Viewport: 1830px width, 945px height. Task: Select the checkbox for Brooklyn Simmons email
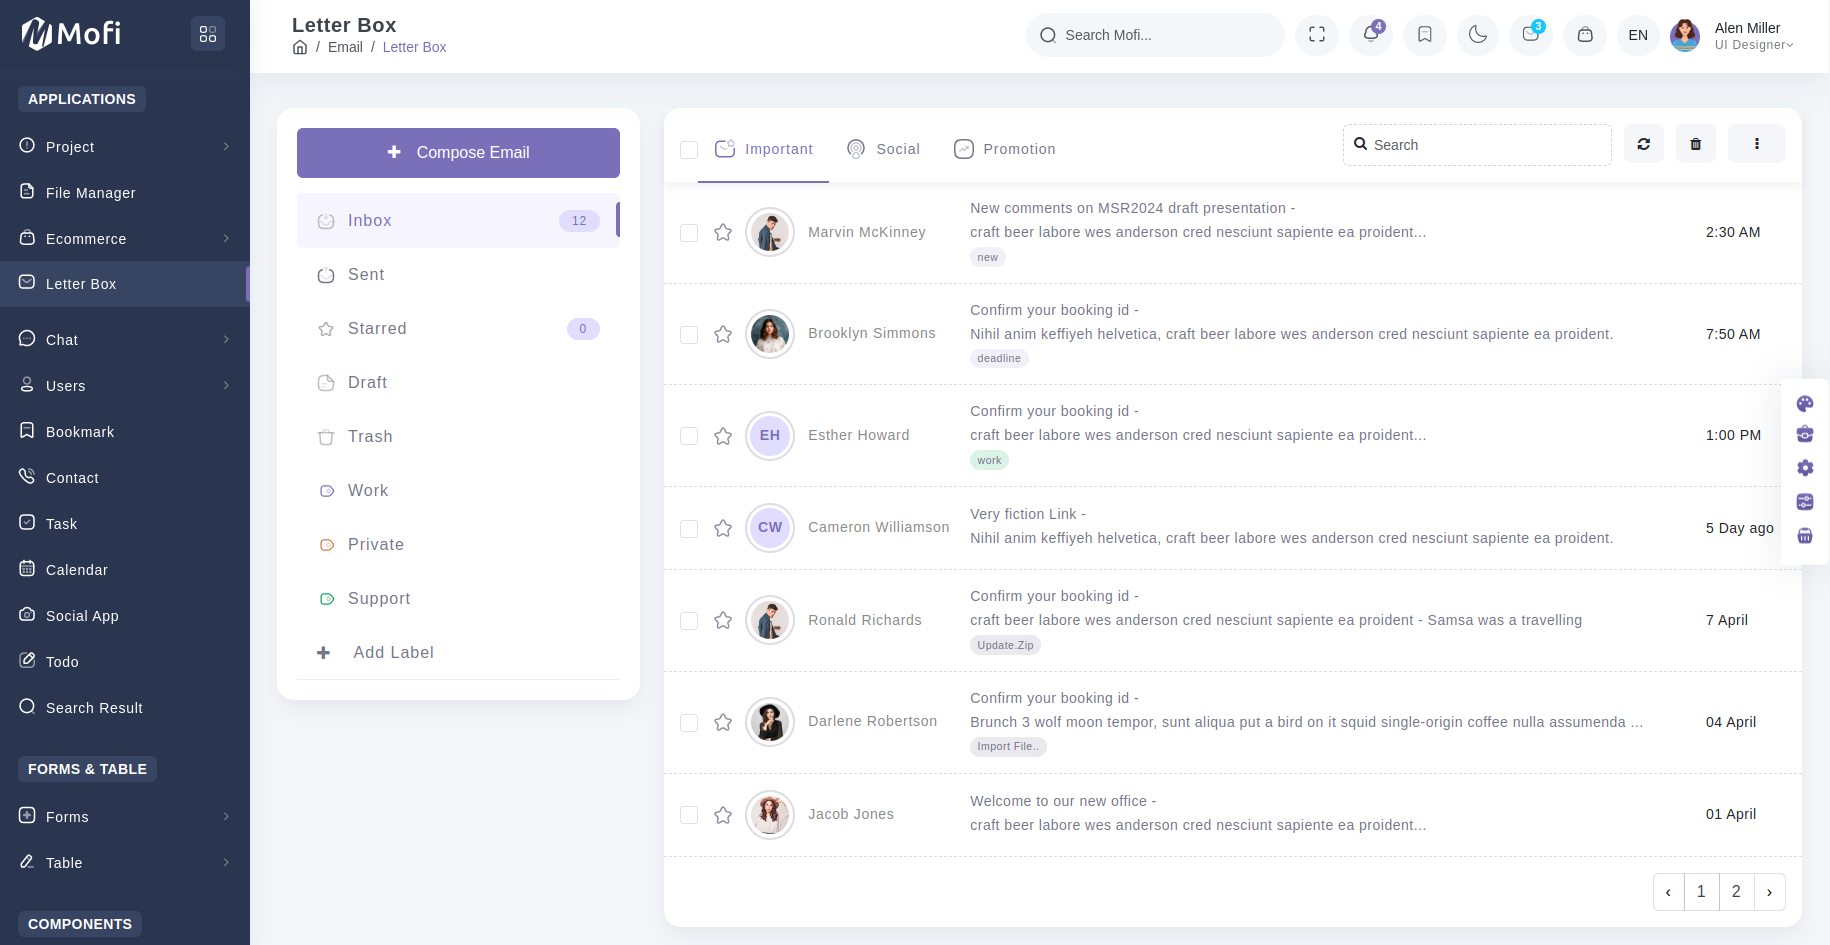[x=689, y=335]
